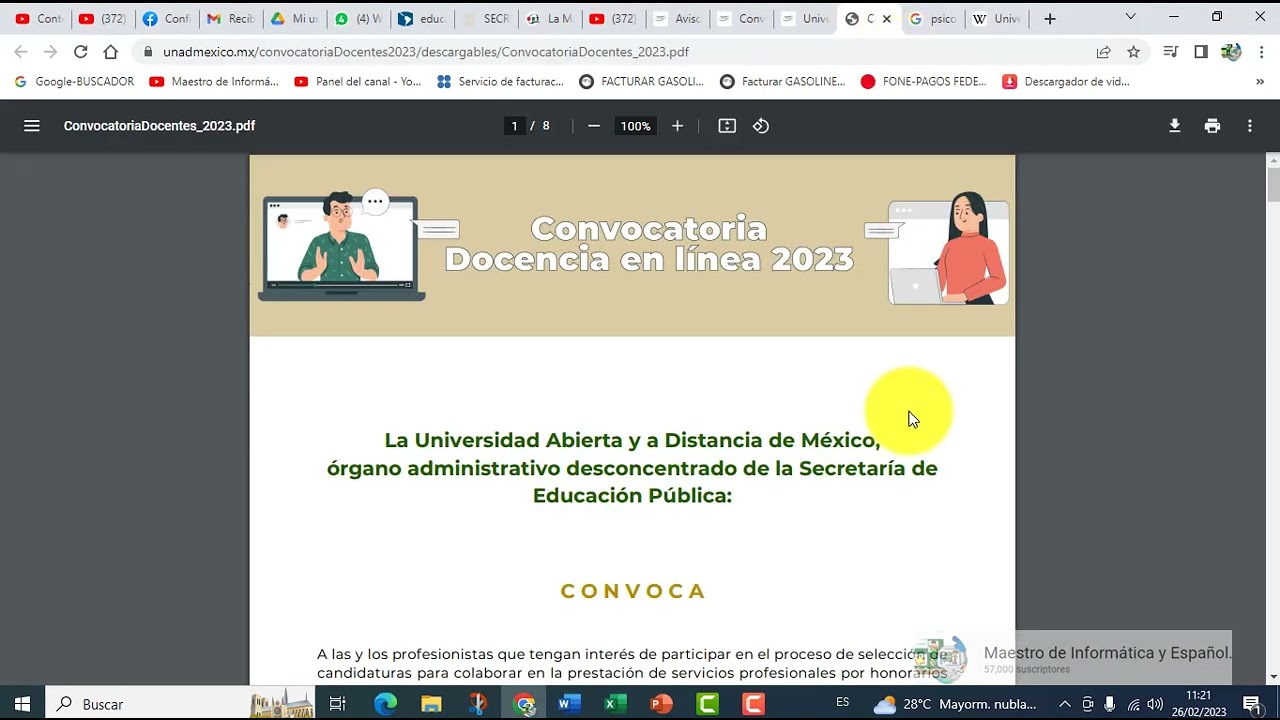The height and width of the screenshot is (720, 1280).
Task: Download the ConvocatoriaDocentes_2023 PDF
Action: pos(1174,125)
